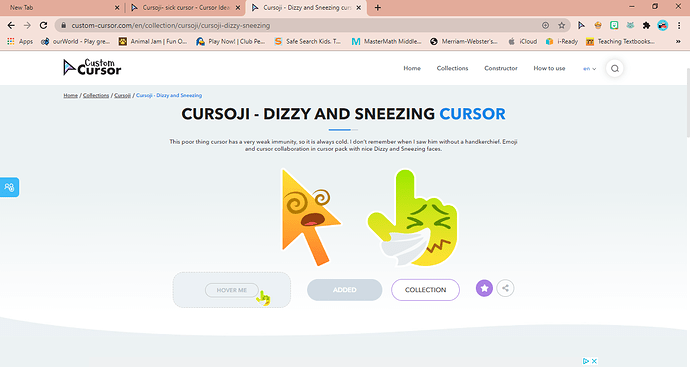Click the green extension icon in toolbar

pos(614,26)
